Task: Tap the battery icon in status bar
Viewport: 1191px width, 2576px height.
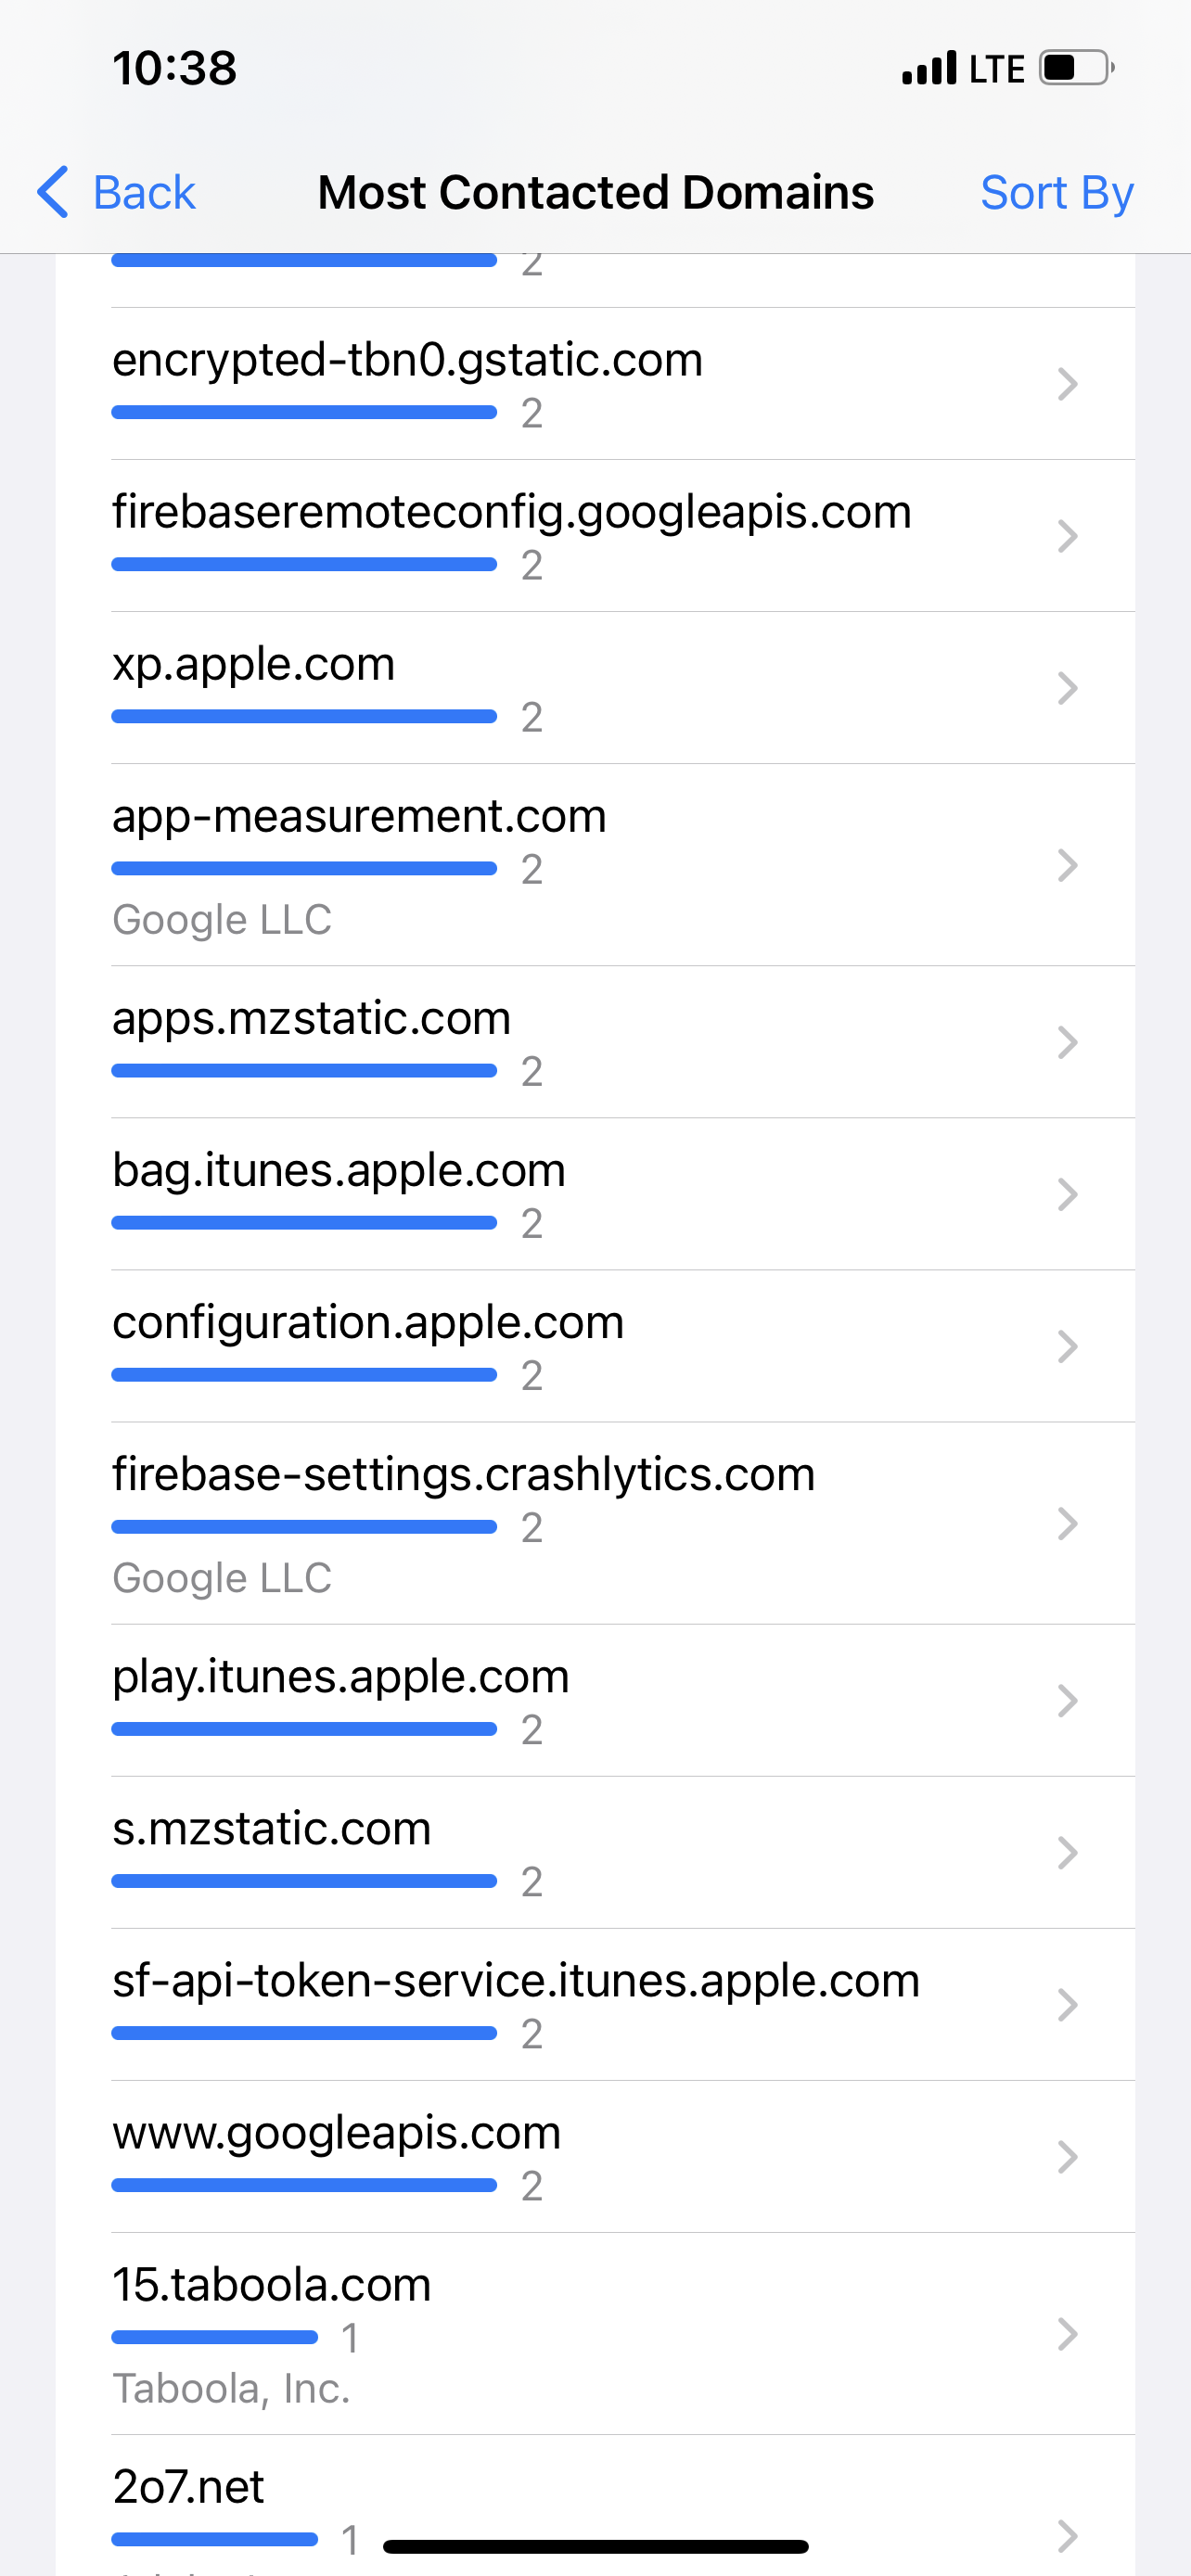Action: click(x=1077, y=68)
